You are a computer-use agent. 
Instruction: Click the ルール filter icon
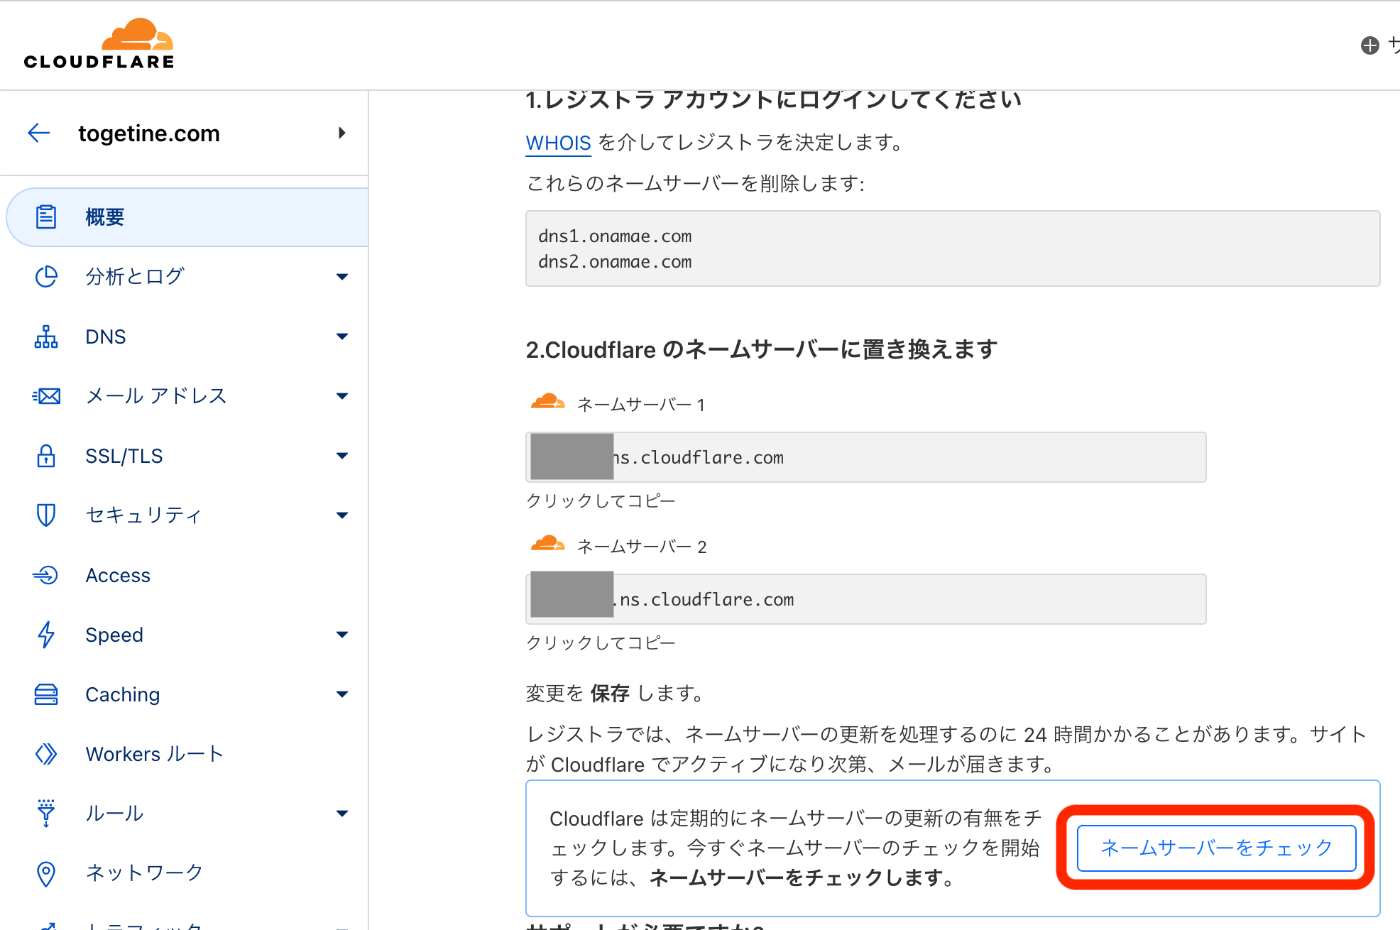[x=46, y=813]
